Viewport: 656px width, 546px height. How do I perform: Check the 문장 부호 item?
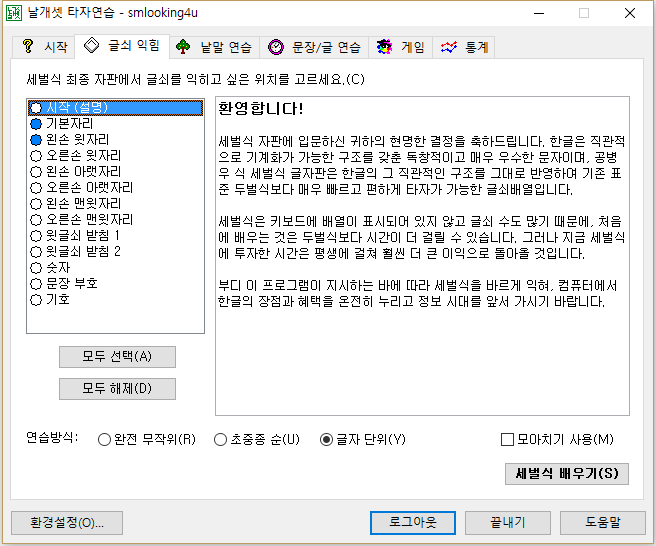tap(36, 284)
